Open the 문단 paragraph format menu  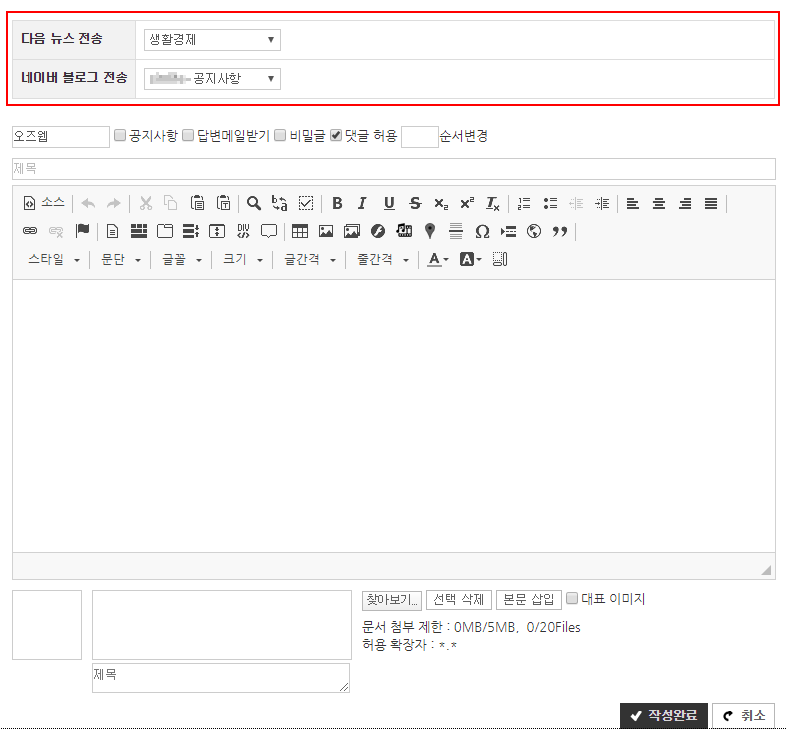tap(121, 260)
